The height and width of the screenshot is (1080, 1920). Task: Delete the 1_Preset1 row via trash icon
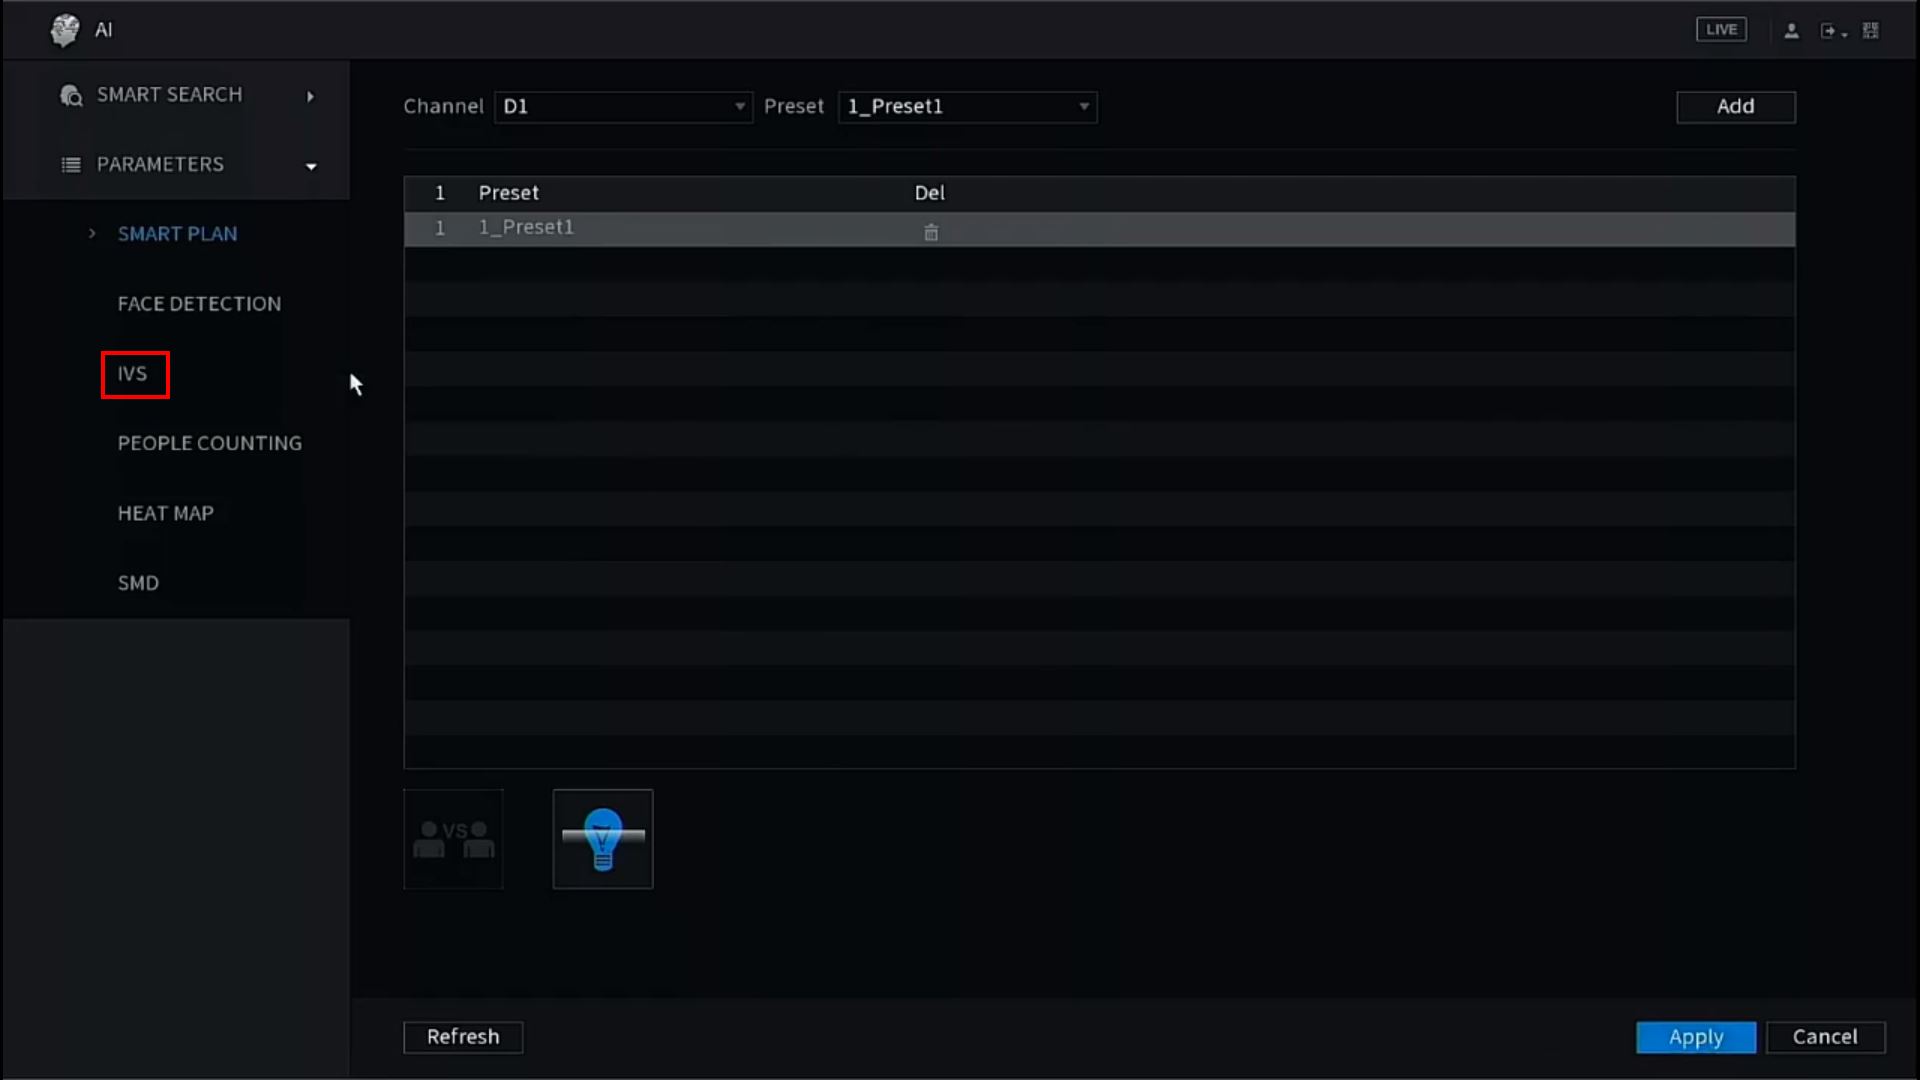point(930,232)
